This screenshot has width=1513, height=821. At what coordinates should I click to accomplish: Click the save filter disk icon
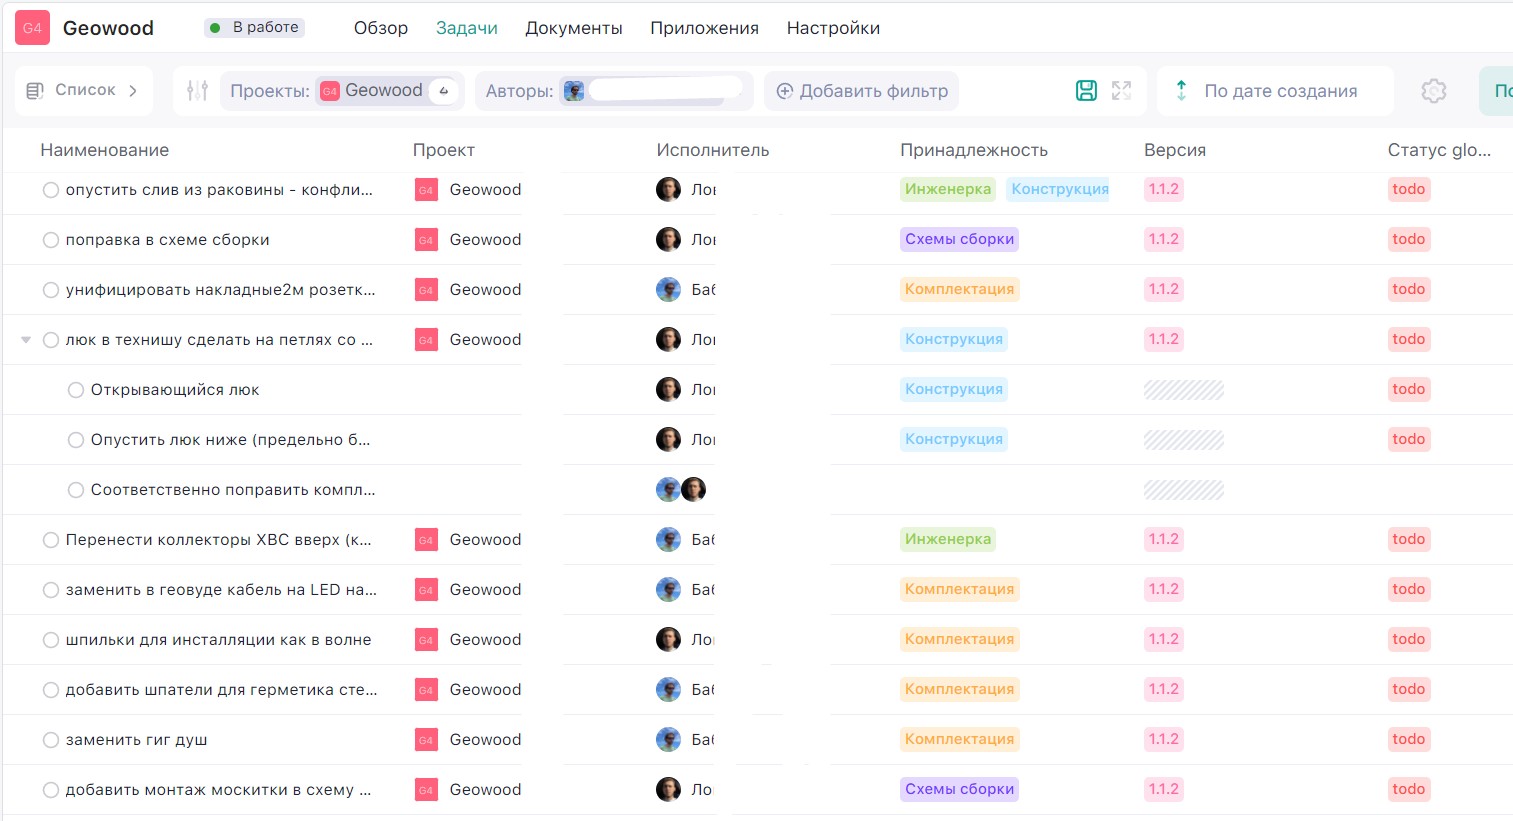tap(1086, 91)
